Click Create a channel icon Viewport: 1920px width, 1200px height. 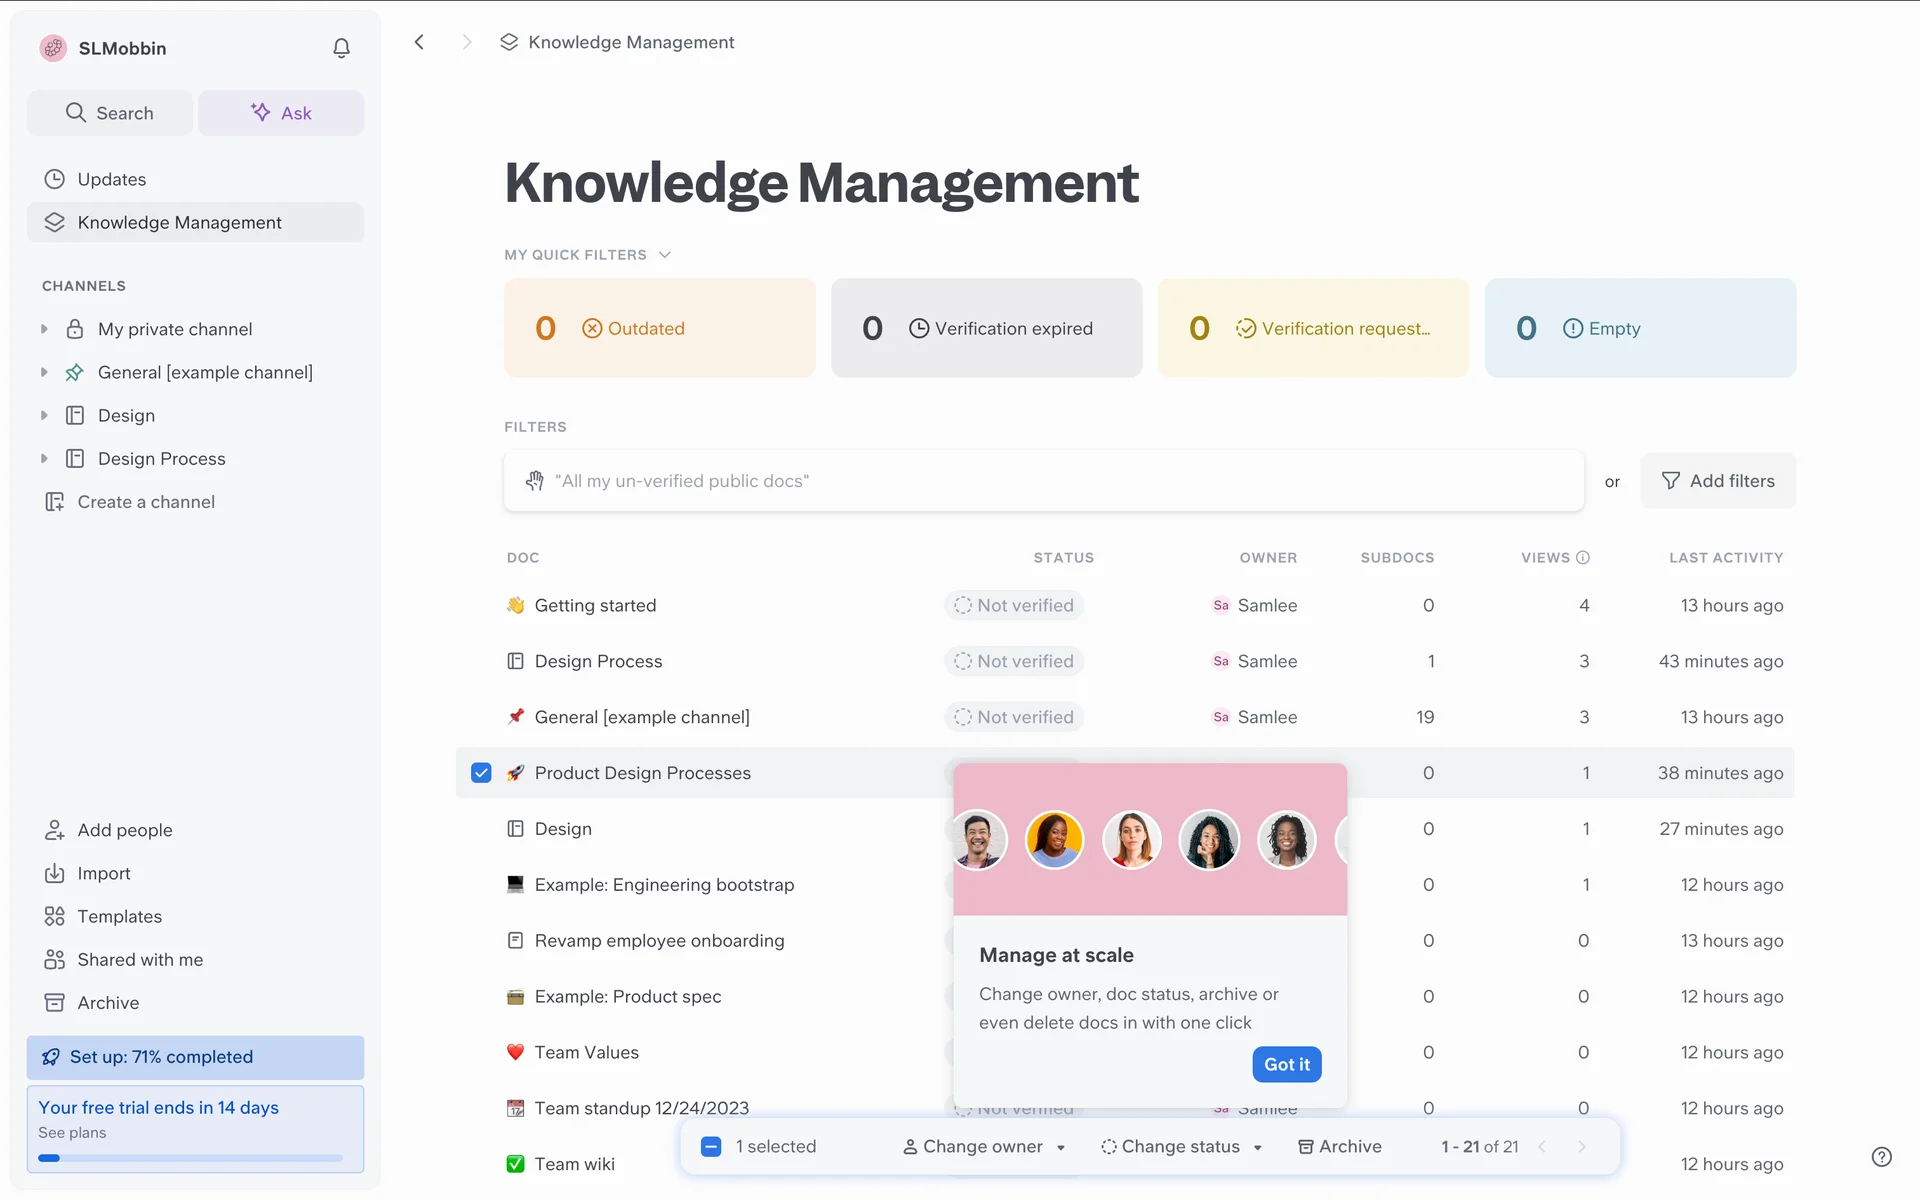tap(54, 502)
